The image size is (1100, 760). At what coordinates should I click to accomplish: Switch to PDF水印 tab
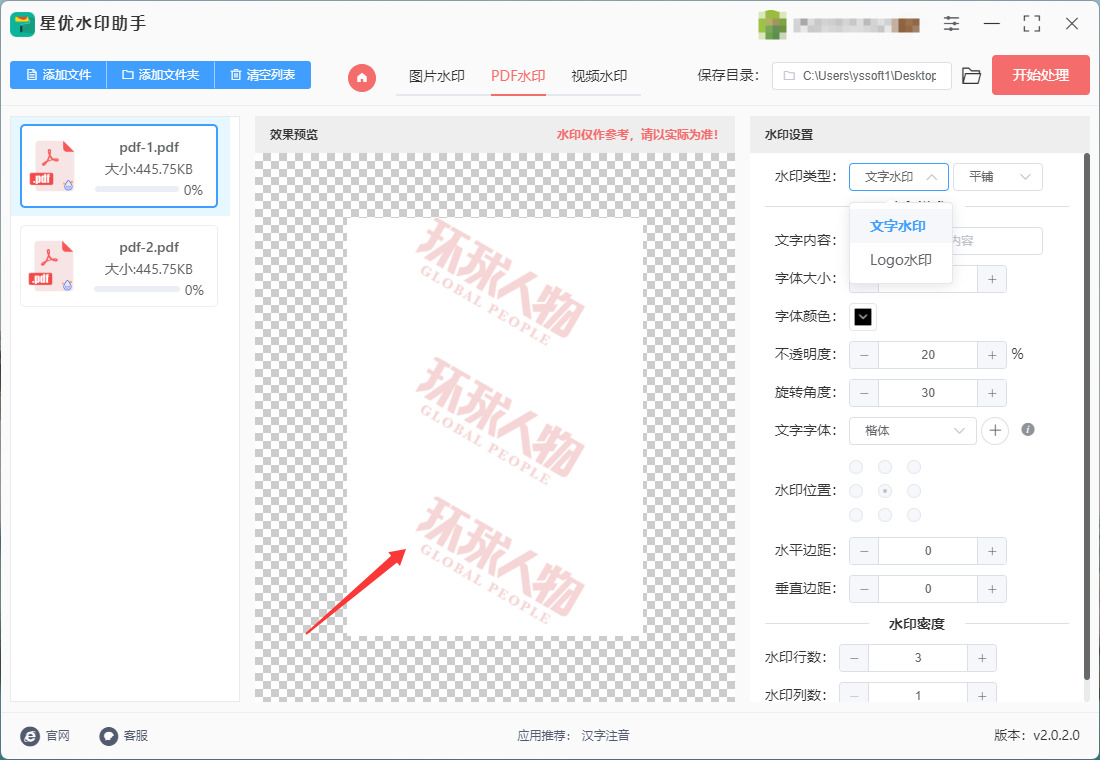518,76
